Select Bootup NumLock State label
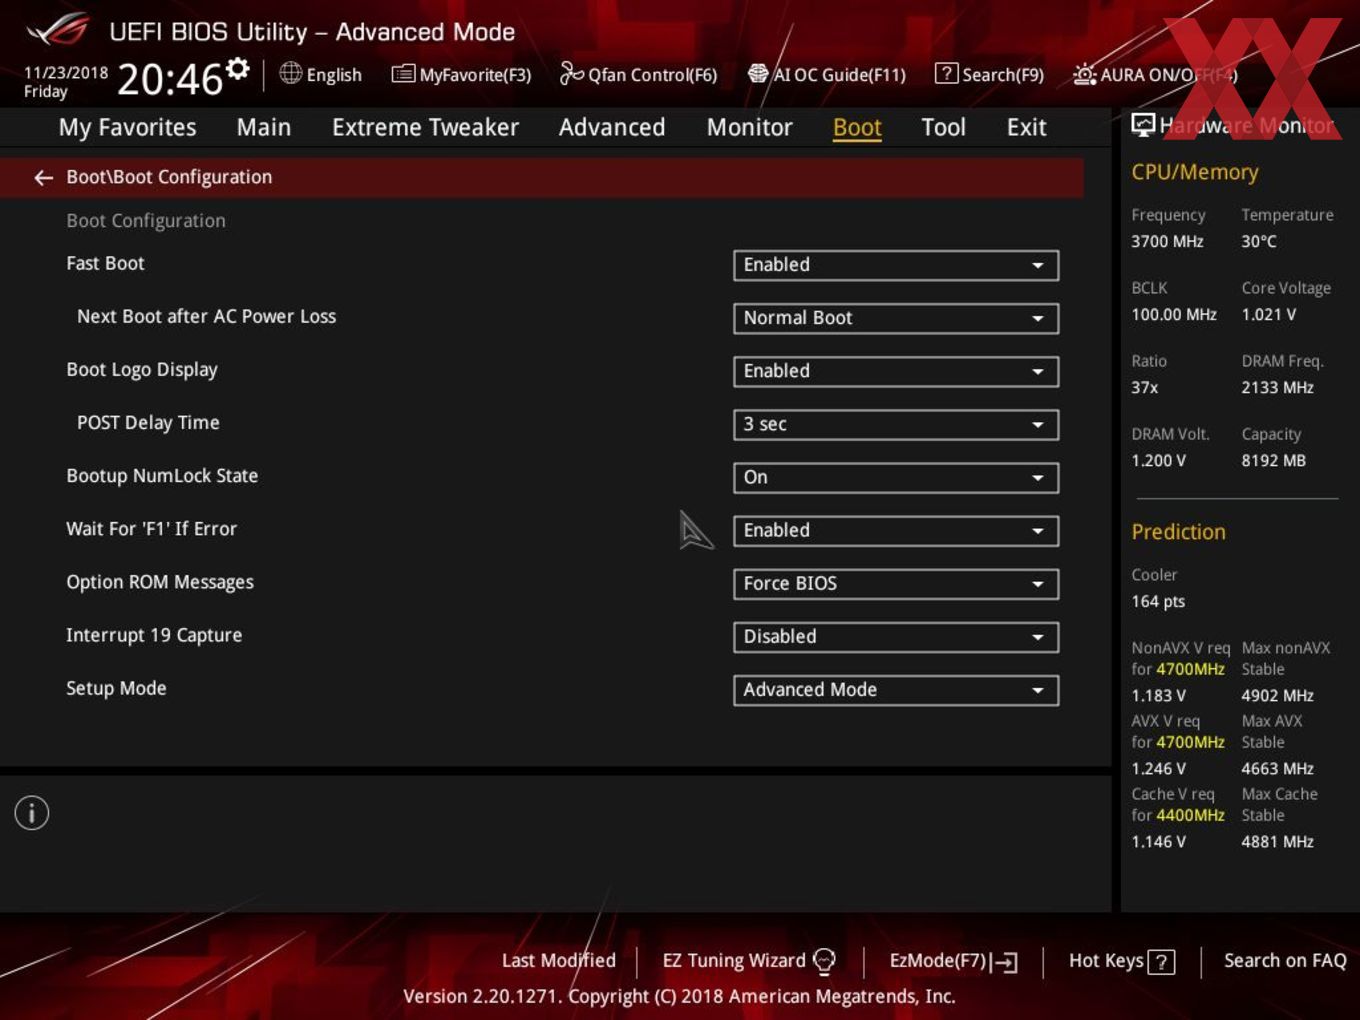The width and height of the screenshot is (1360, 1020). tap(162, 476)
